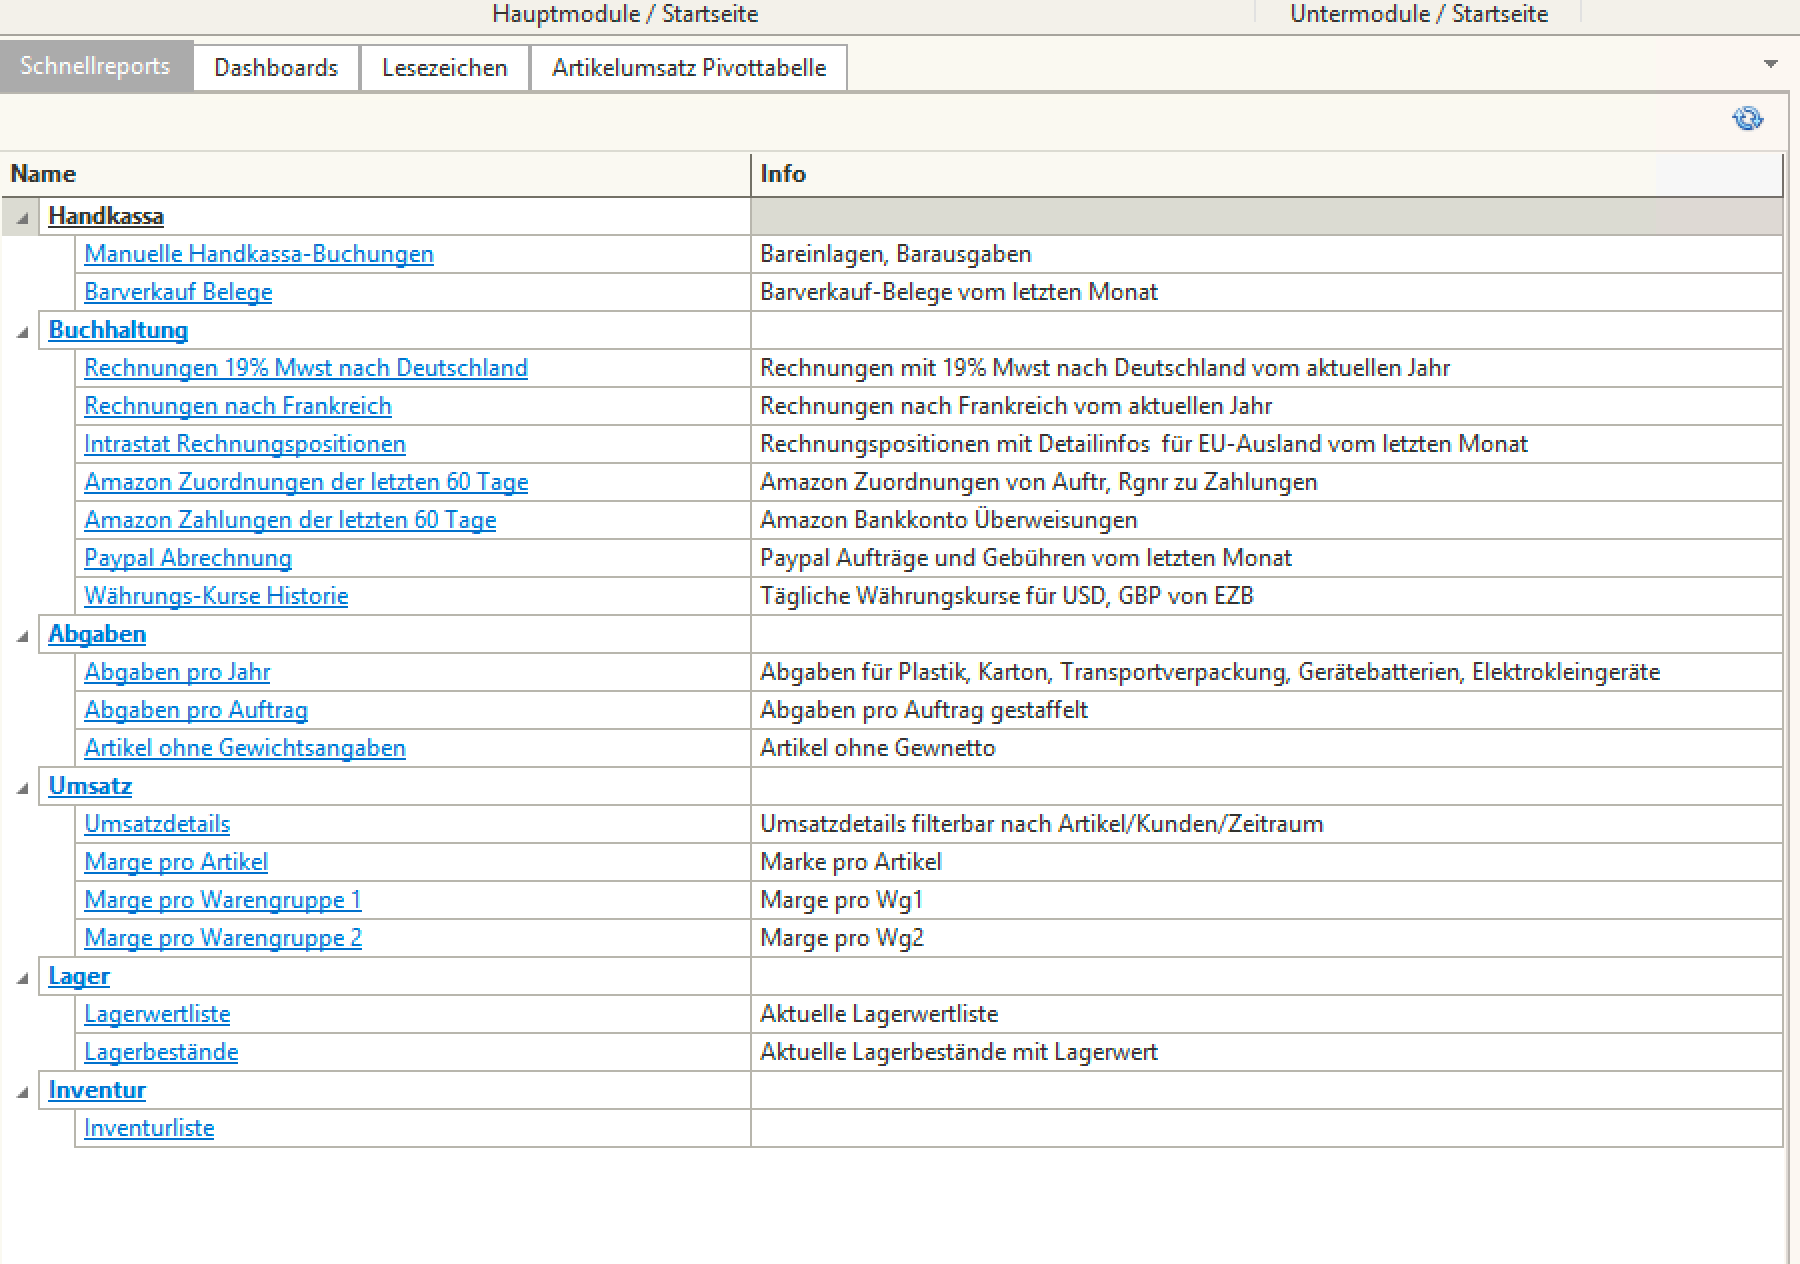The width and height of the screenshot is (1800, 1264).
Task: Collapse the Lager group
Action: pyautogui.click(x=22, y=977)
